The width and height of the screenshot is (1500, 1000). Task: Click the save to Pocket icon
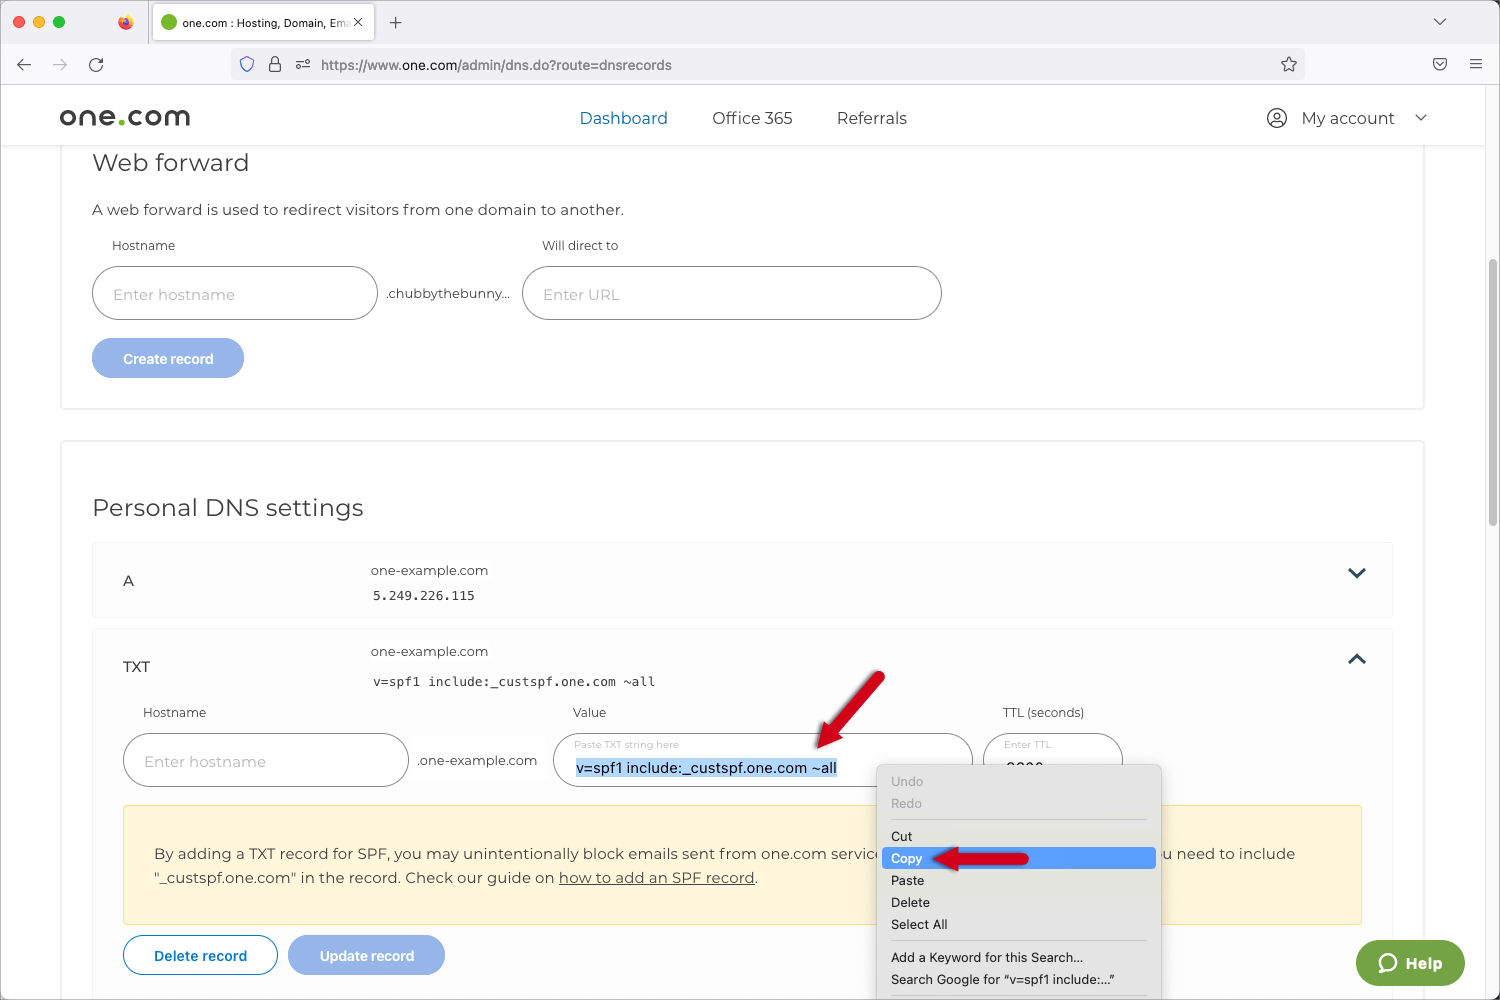pos(1440,64)
